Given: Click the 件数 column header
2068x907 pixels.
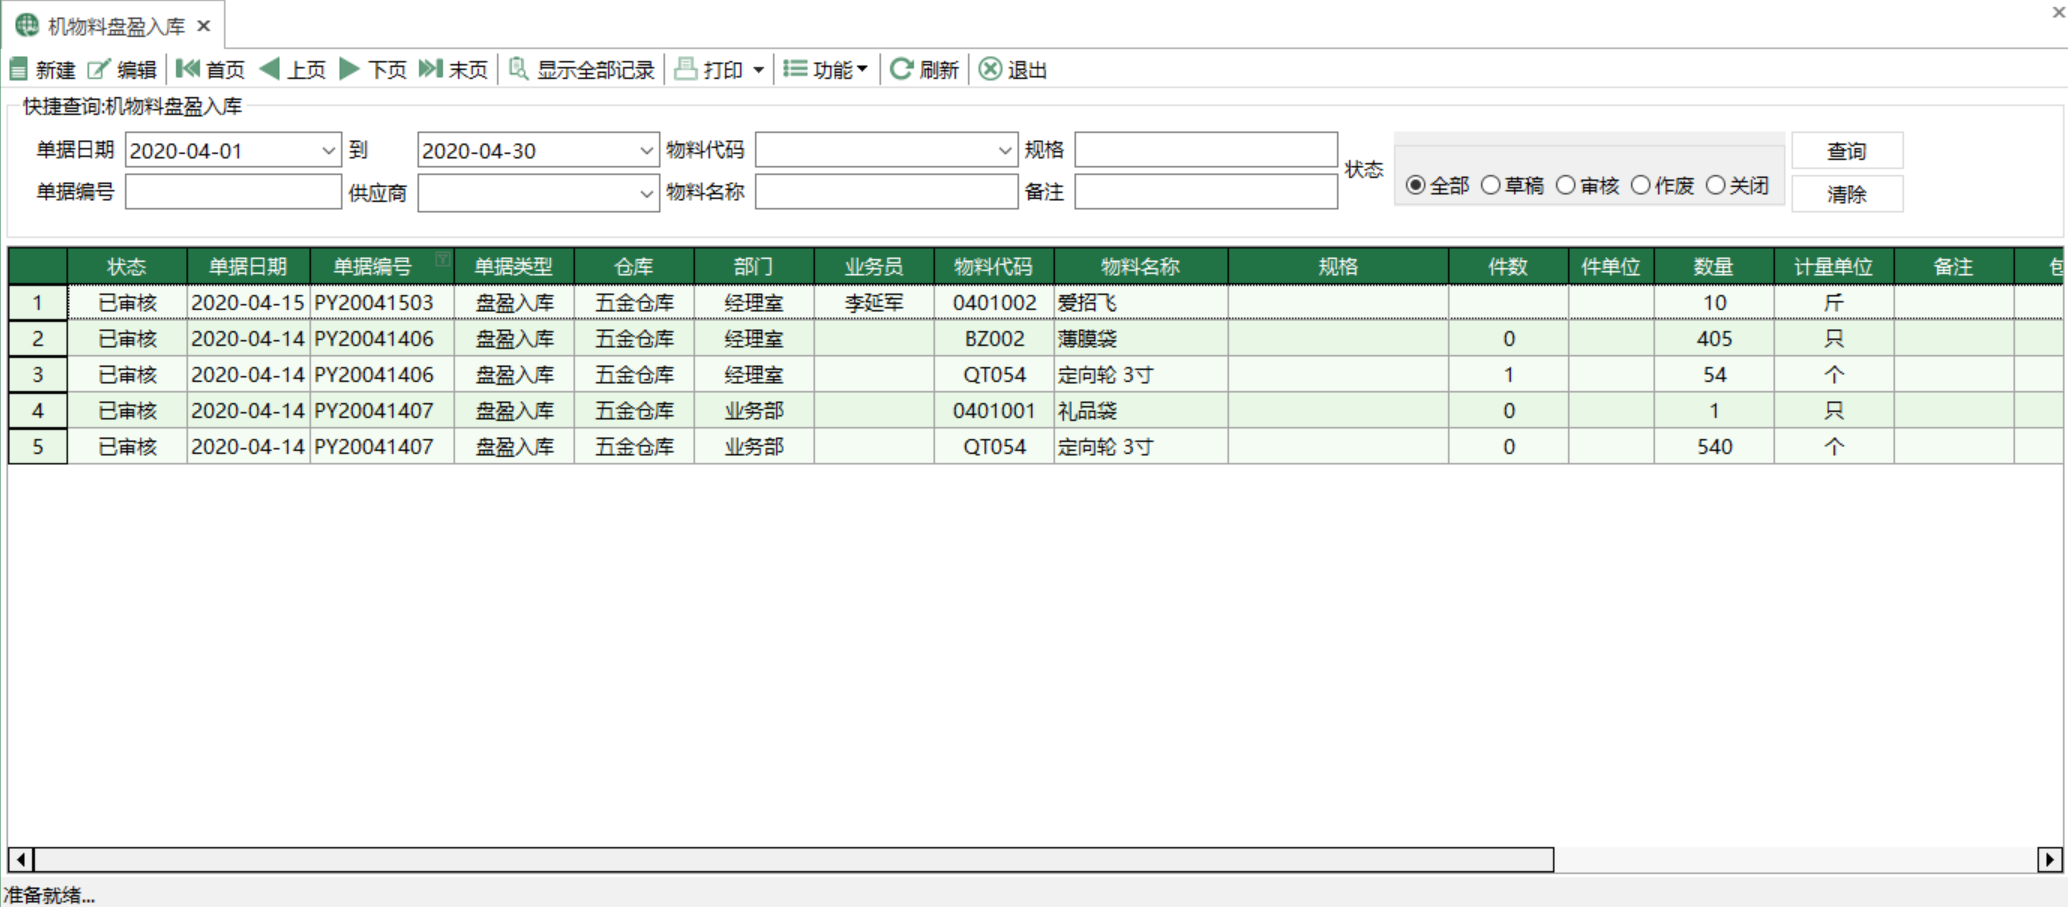Looking at the screenshot, I should click(x=1508, y=267).
